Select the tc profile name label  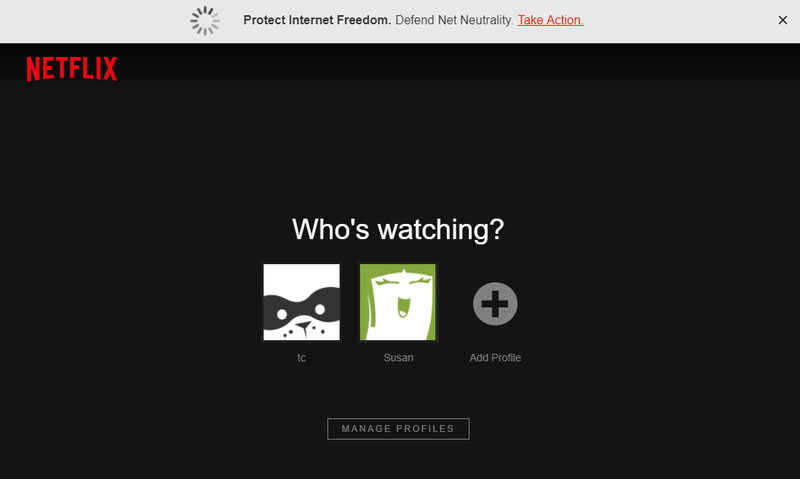(302, 358)
